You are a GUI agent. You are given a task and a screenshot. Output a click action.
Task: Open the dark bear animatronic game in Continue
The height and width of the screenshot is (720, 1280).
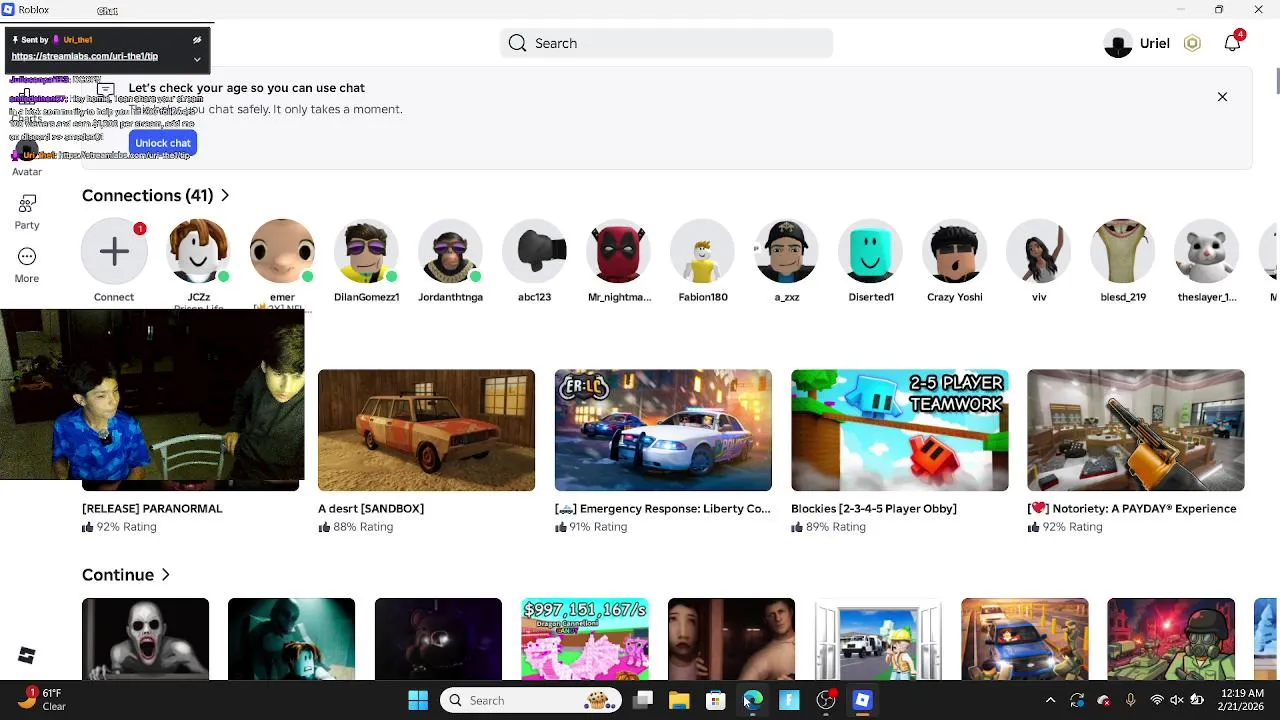[x=438, y=639]
